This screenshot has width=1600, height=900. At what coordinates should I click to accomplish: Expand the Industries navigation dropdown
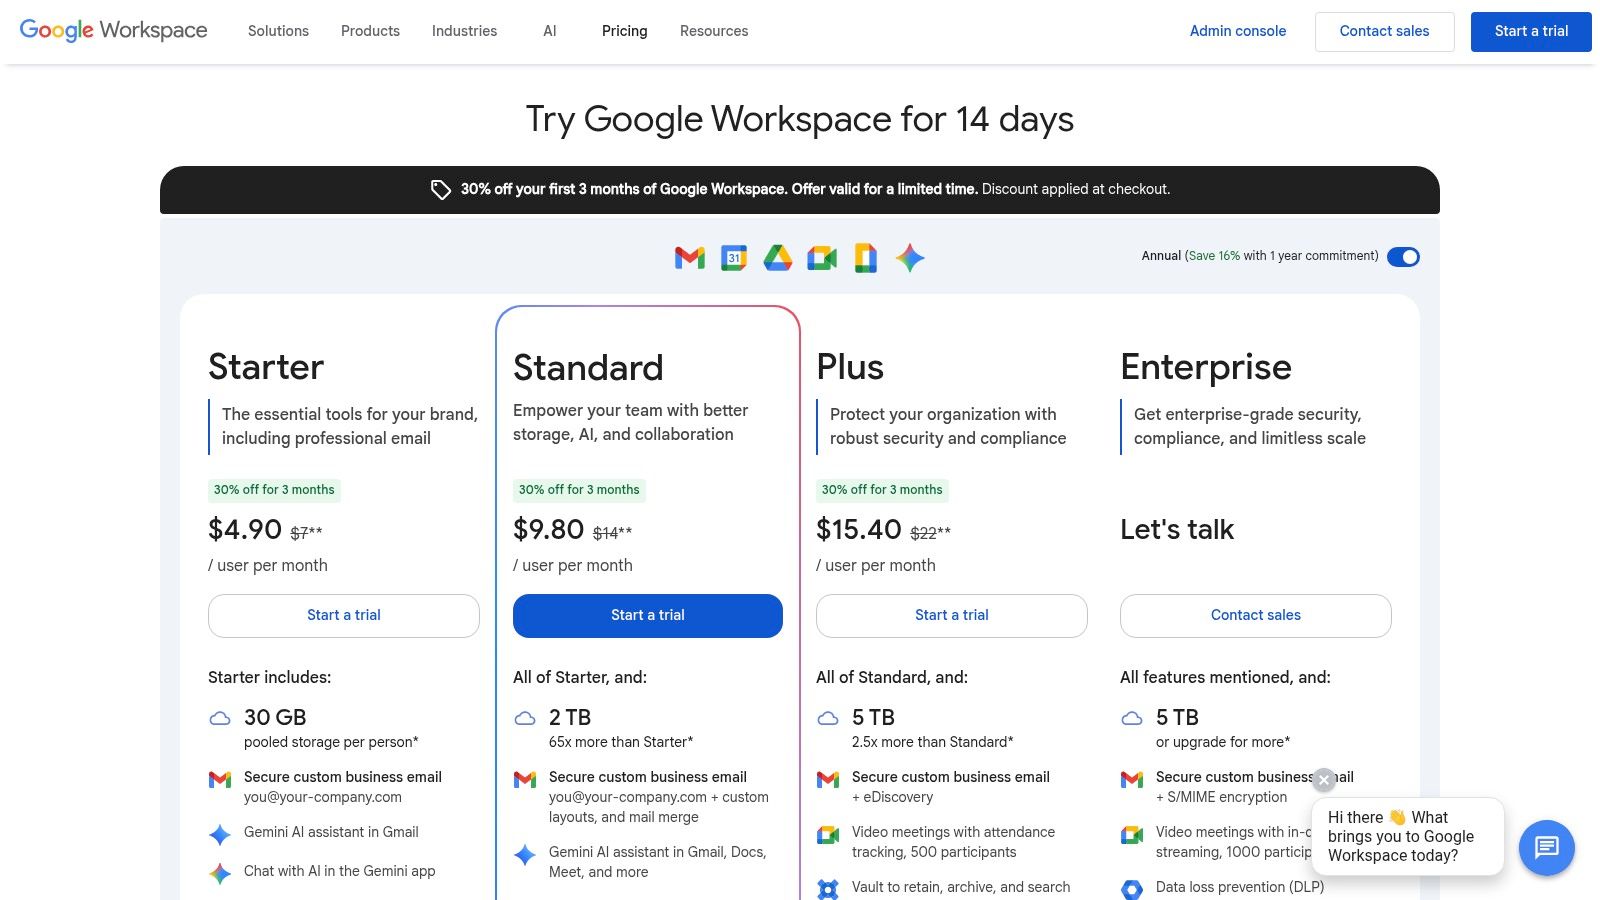click(463, 31)
